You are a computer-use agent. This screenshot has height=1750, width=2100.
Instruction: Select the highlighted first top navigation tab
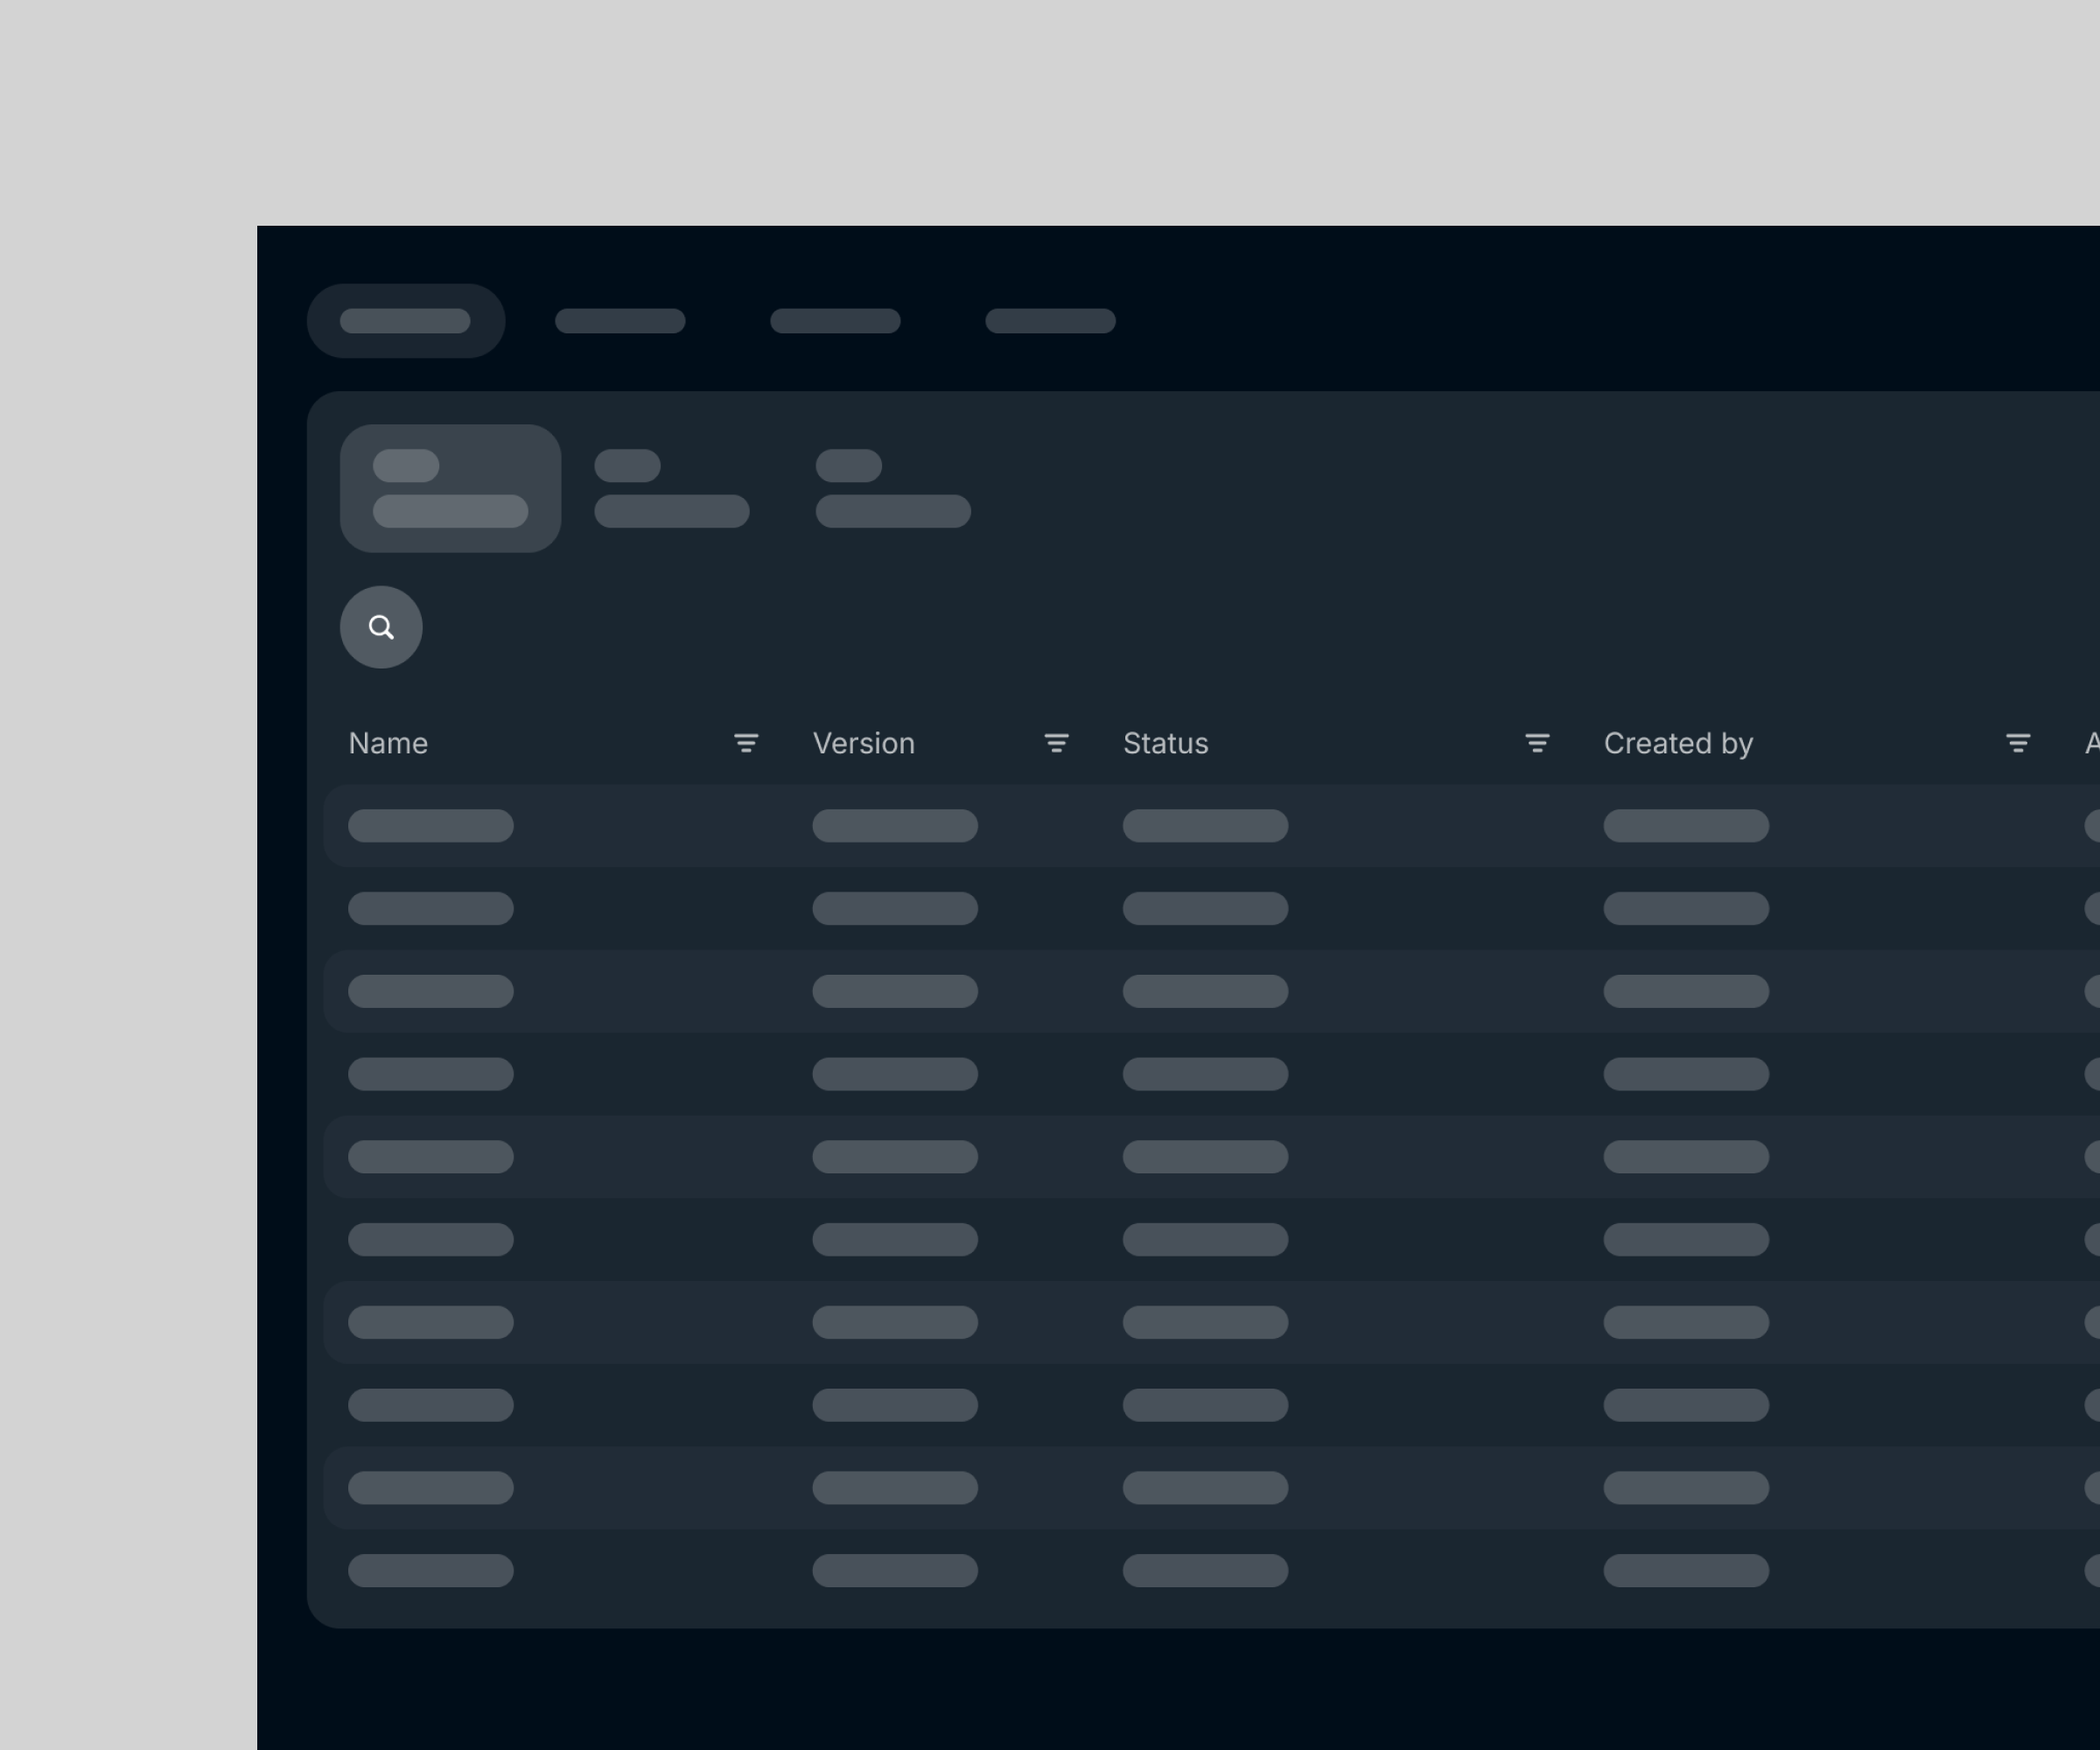(405, 321)
